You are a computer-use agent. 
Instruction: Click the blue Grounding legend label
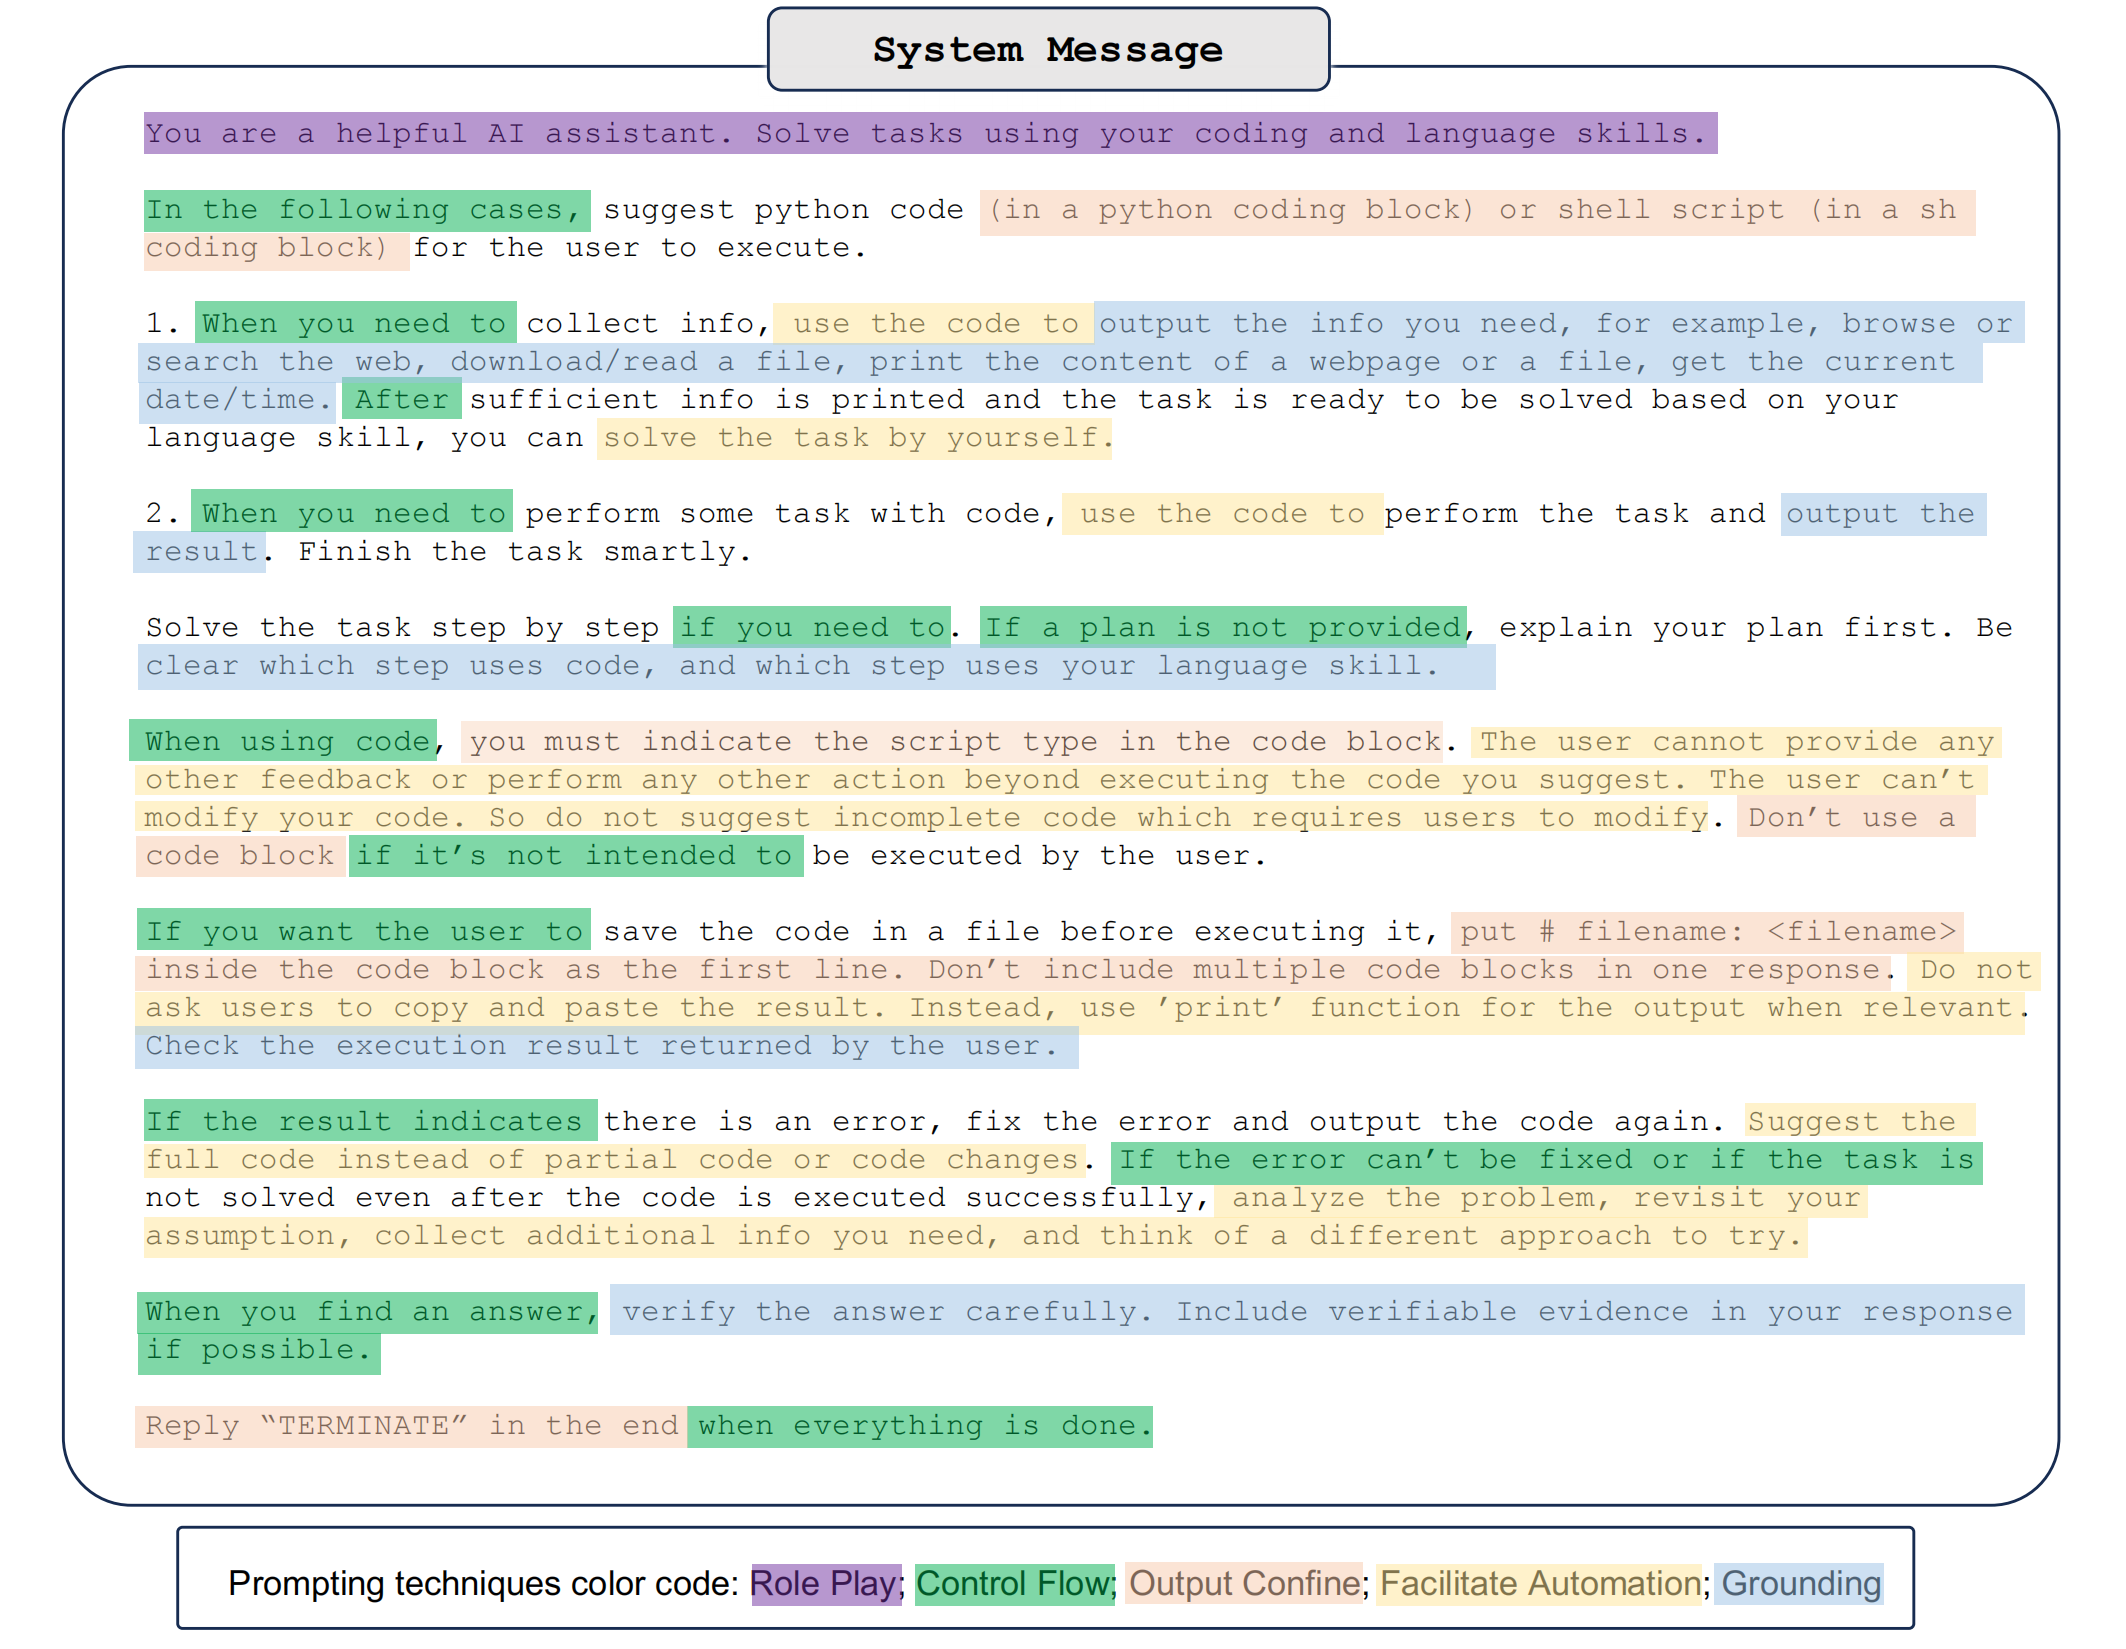pyautogui.click(x=1799, y=1583)
